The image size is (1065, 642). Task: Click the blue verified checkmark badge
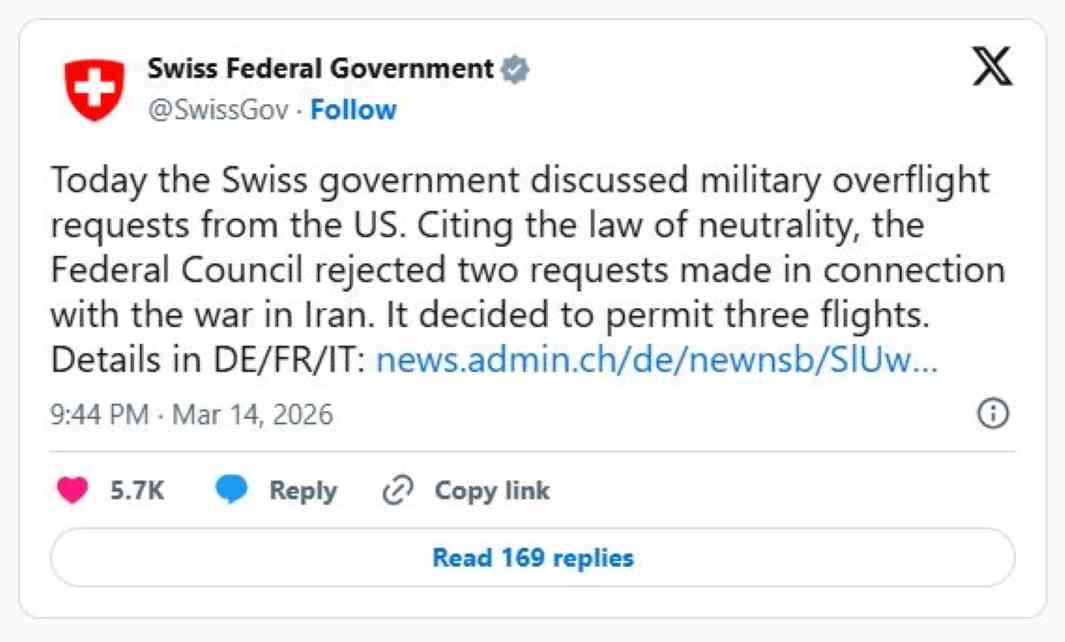point(515,70)
